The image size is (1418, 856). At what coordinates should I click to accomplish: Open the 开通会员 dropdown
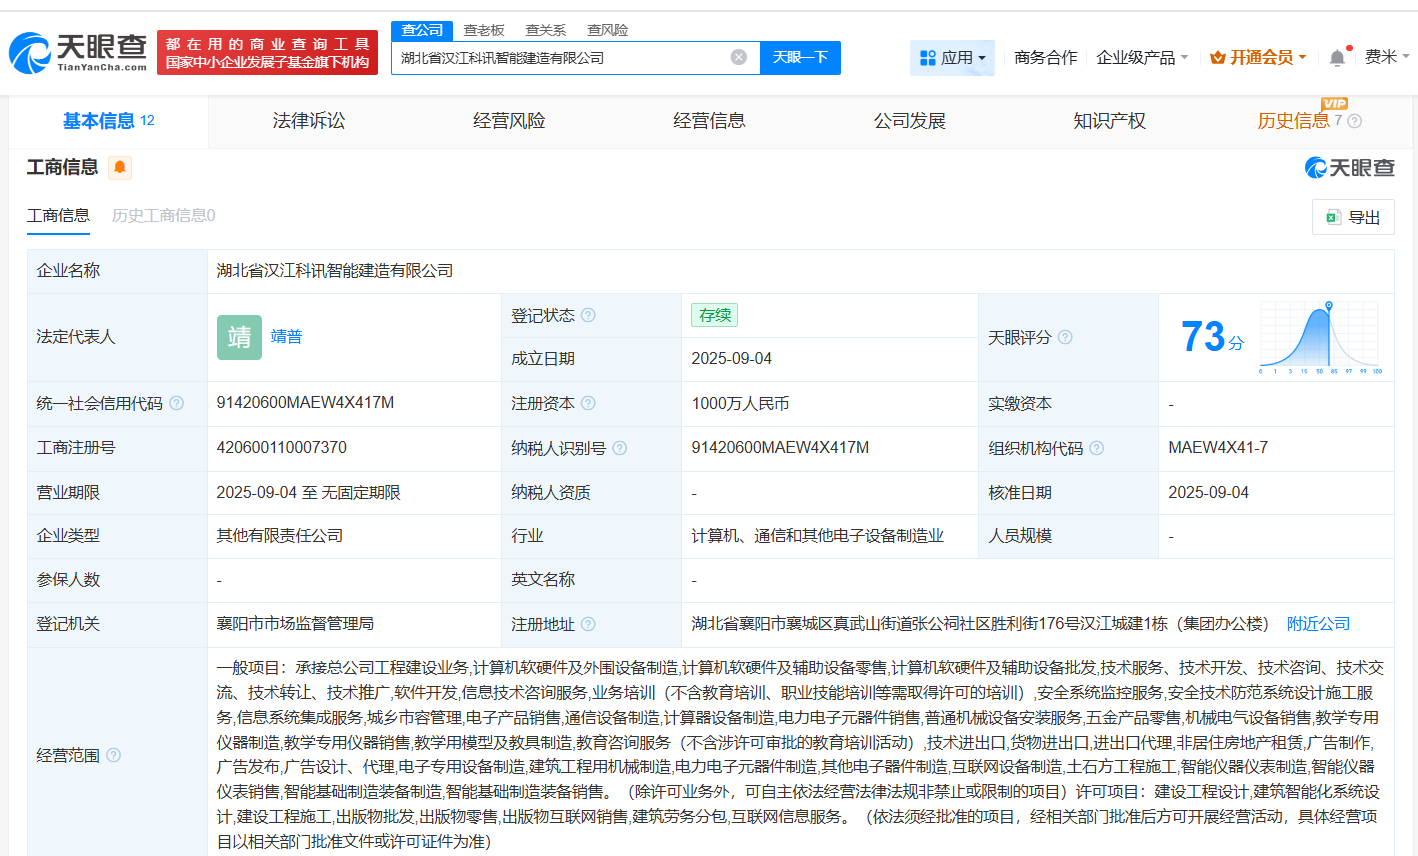(x=1257, y=57)
